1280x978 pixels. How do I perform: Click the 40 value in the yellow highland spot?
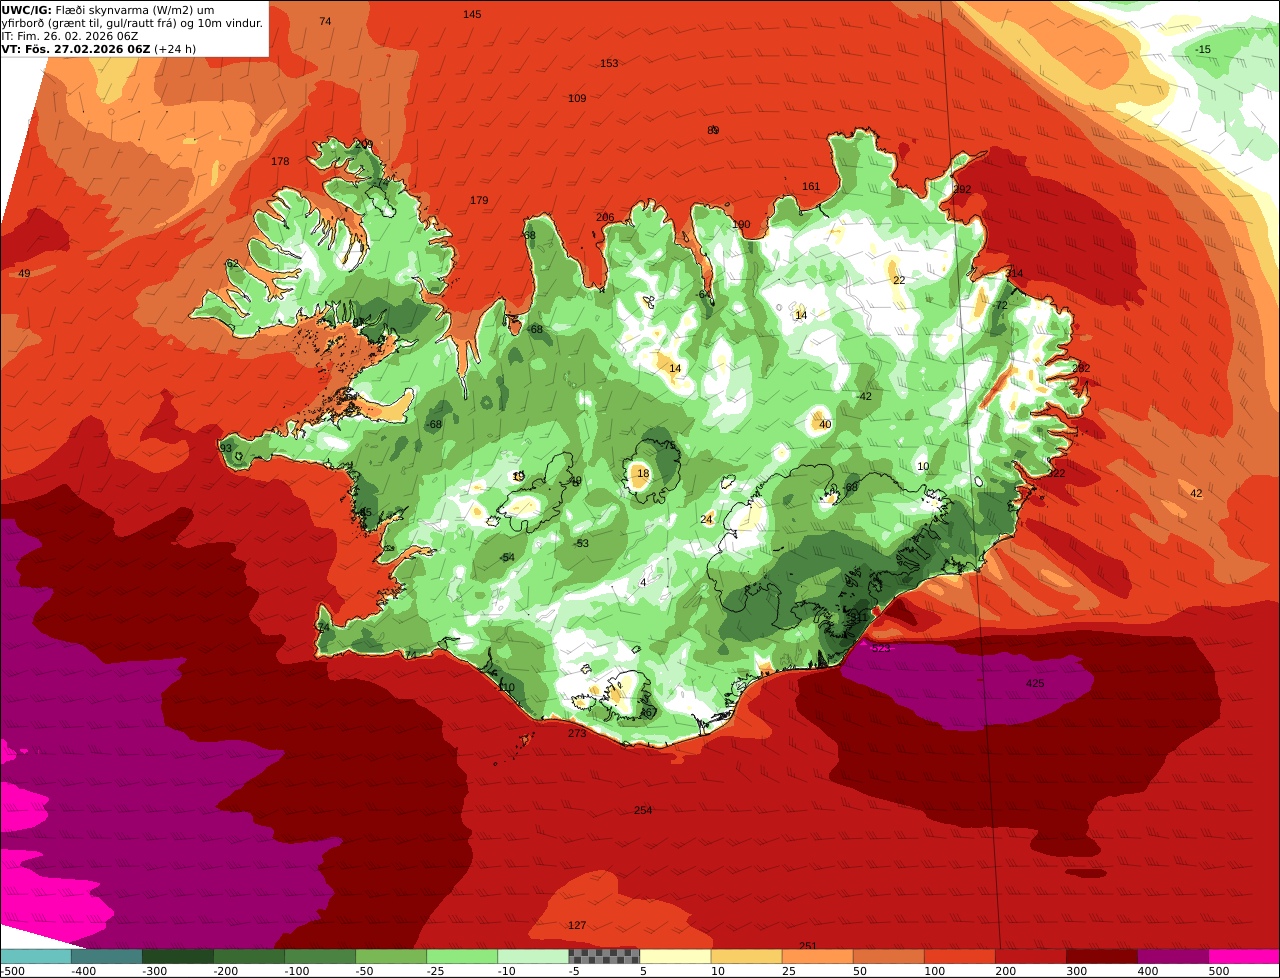825,425
